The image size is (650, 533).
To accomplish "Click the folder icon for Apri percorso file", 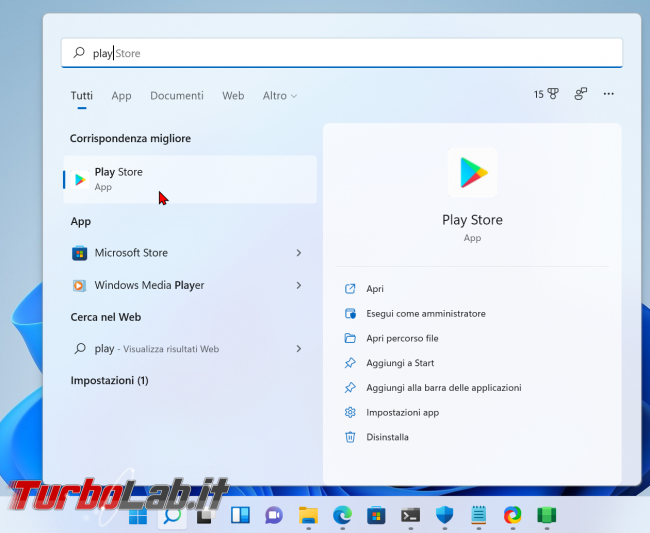I will pyautogui.click(x=350, y=338).
